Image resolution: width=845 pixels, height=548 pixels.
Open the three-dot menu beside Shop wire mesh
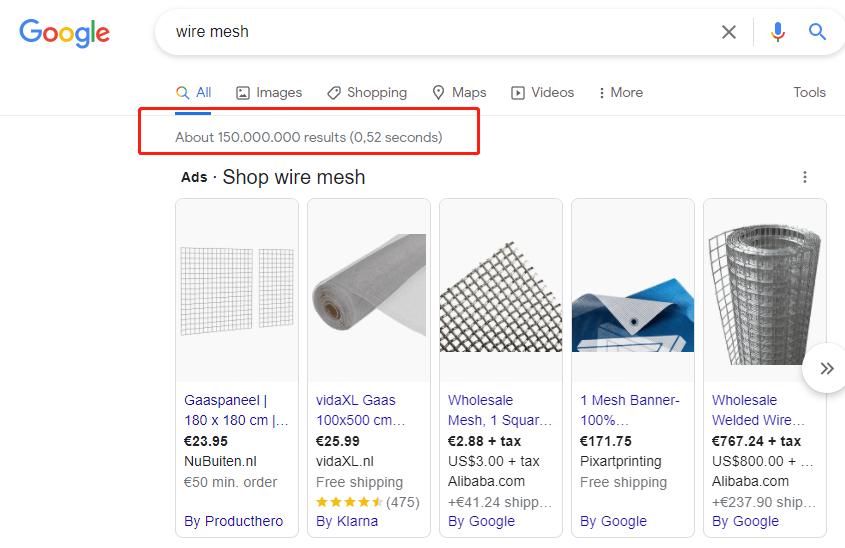(805, 177)
